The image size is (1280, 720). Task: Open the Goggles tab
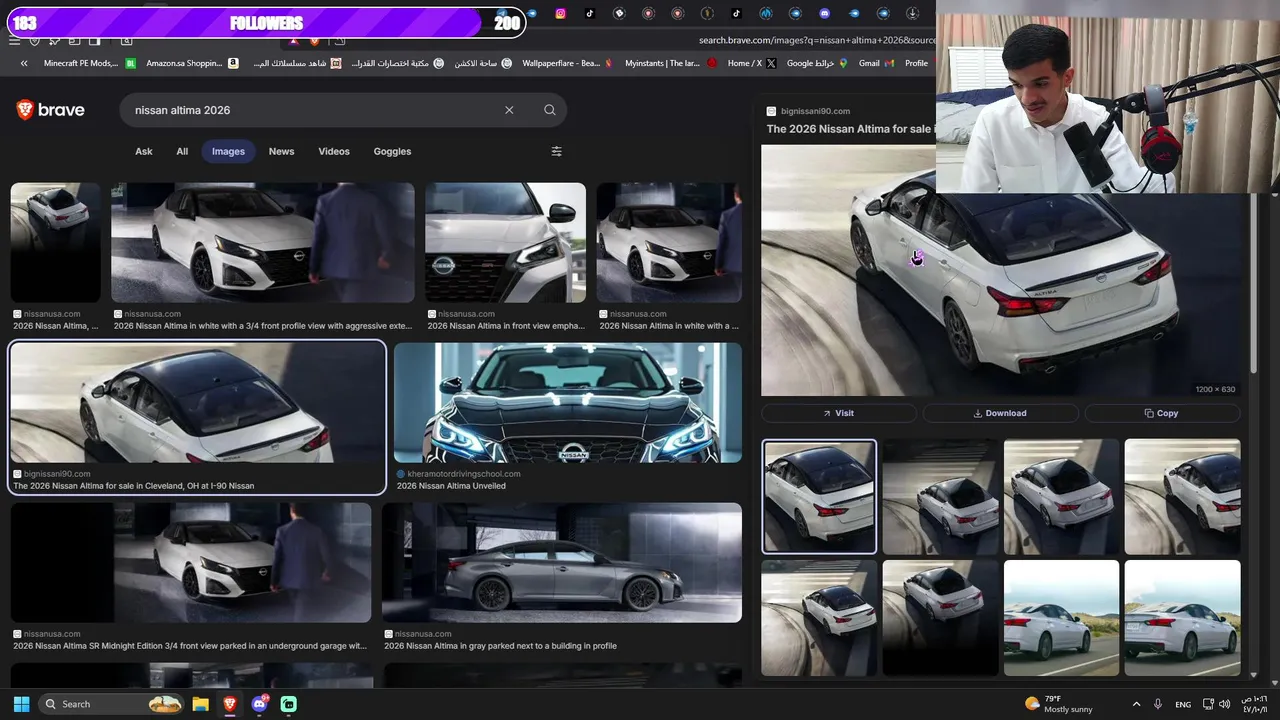point(392,151)
